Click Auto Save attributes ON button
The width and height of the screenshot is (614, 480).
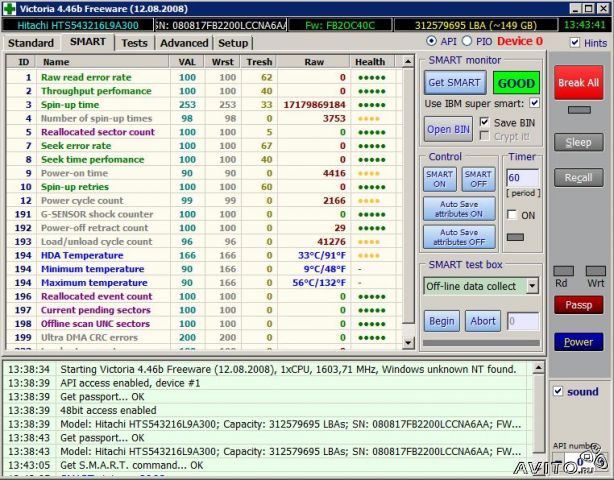coord(459,209)
